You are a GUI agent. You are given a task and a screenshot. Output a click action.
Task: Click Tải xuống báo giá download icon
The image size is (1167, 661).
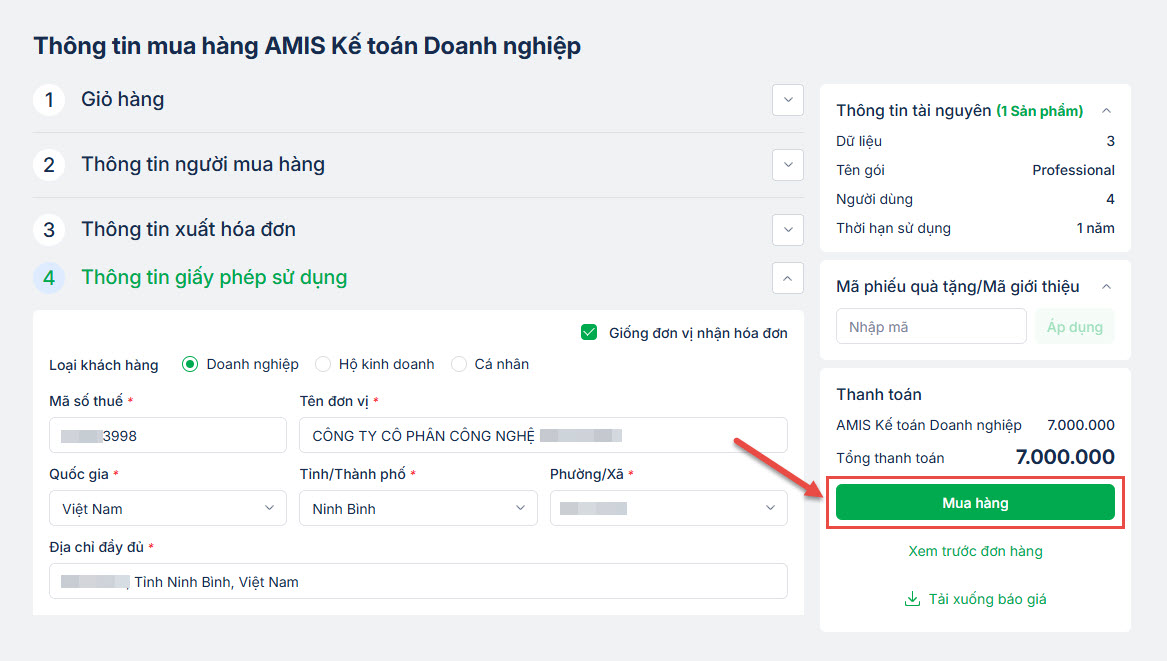click(912, 599)
